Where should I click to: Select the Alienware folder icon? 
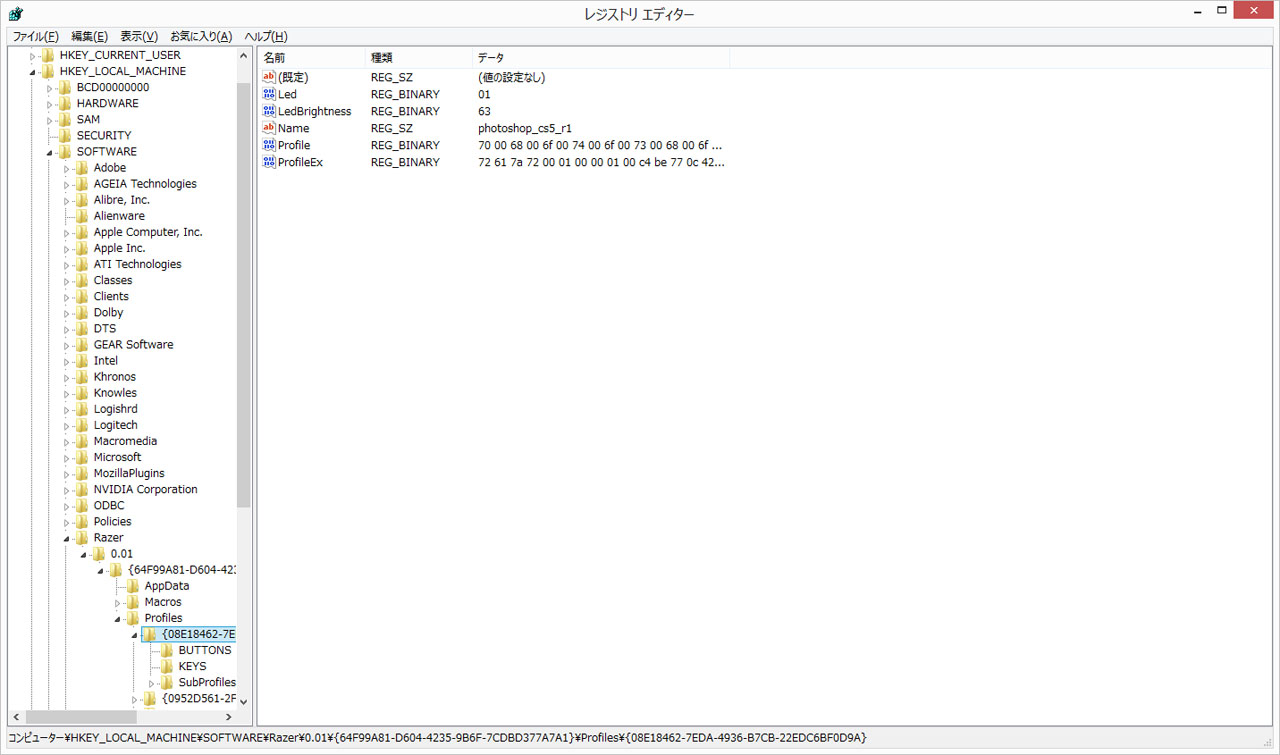point(82,216)
